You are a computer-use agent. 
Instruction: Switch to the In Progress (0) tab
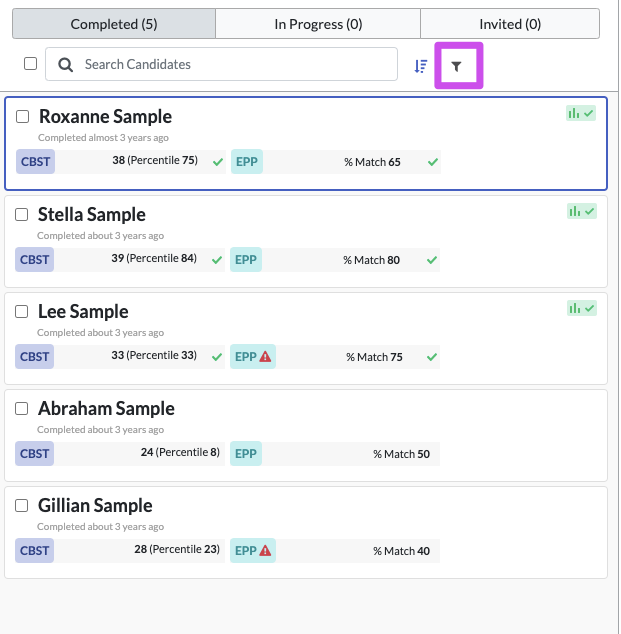pyautogui.click(x=318, y=24)
